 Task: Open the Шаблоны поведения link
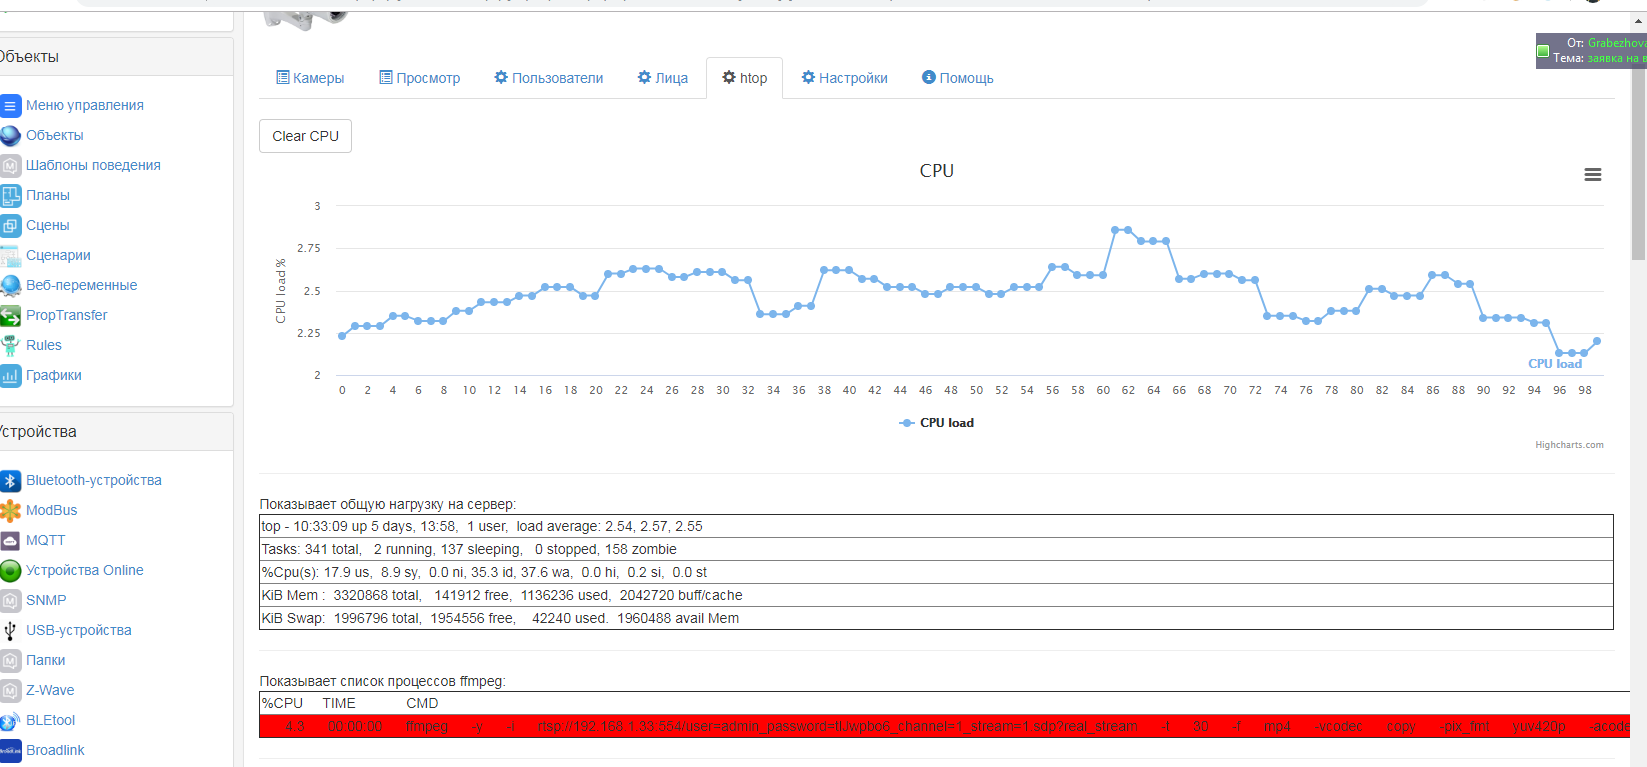(93, 165)
